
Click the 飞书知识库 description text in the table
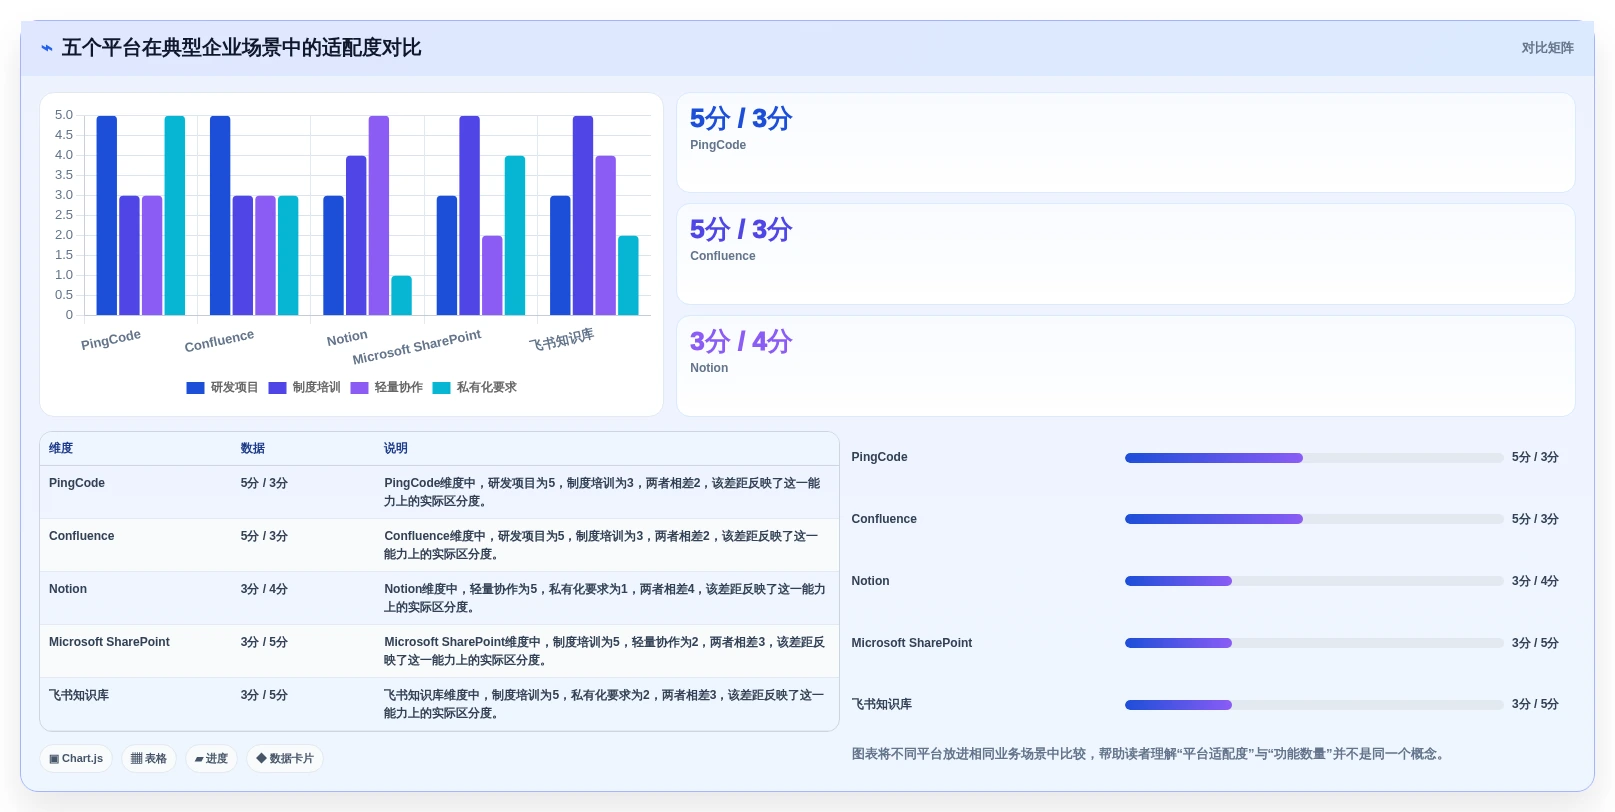click(x=605, y=704)
